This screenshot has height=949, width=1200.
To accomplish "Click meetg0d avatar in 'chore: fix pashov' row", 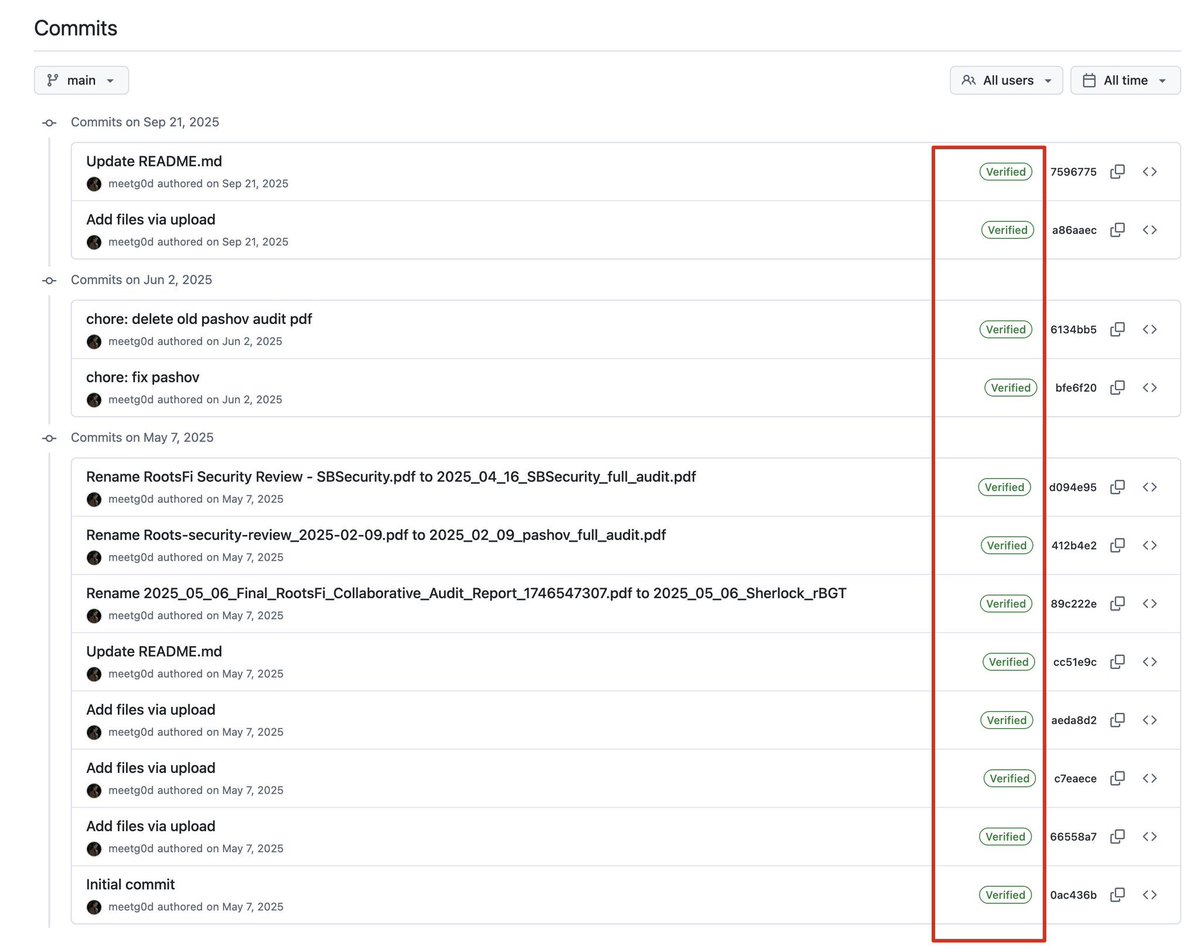I will tap(94, 400).
